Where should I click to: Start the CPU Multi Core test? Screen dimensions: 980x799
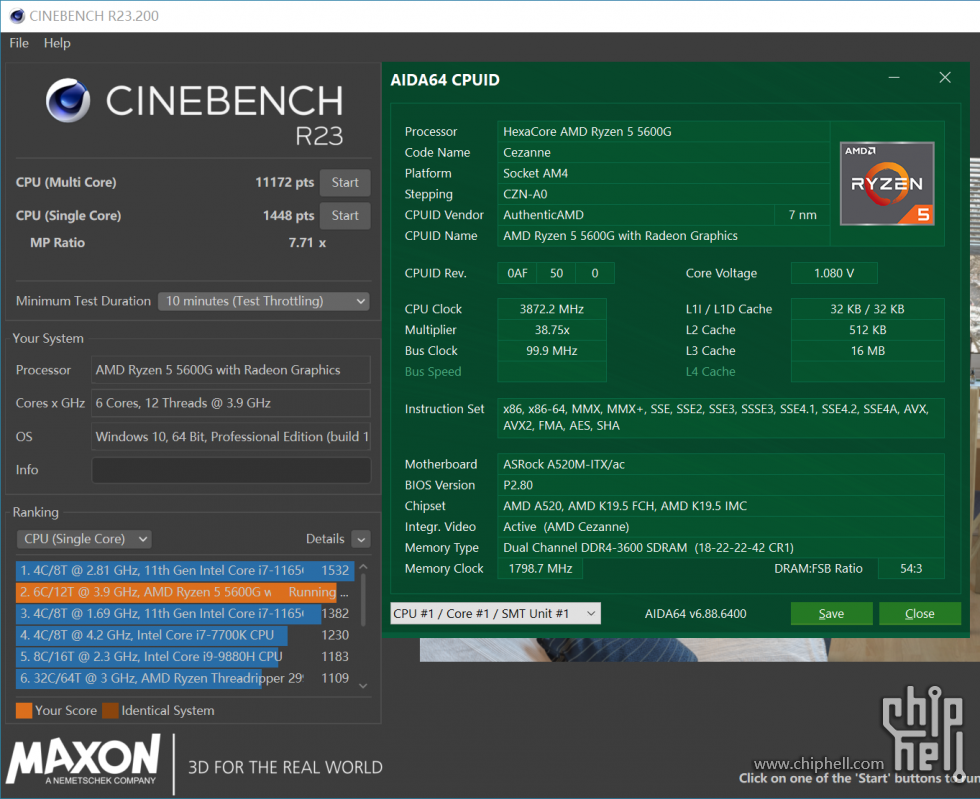(x=345, y=183)
